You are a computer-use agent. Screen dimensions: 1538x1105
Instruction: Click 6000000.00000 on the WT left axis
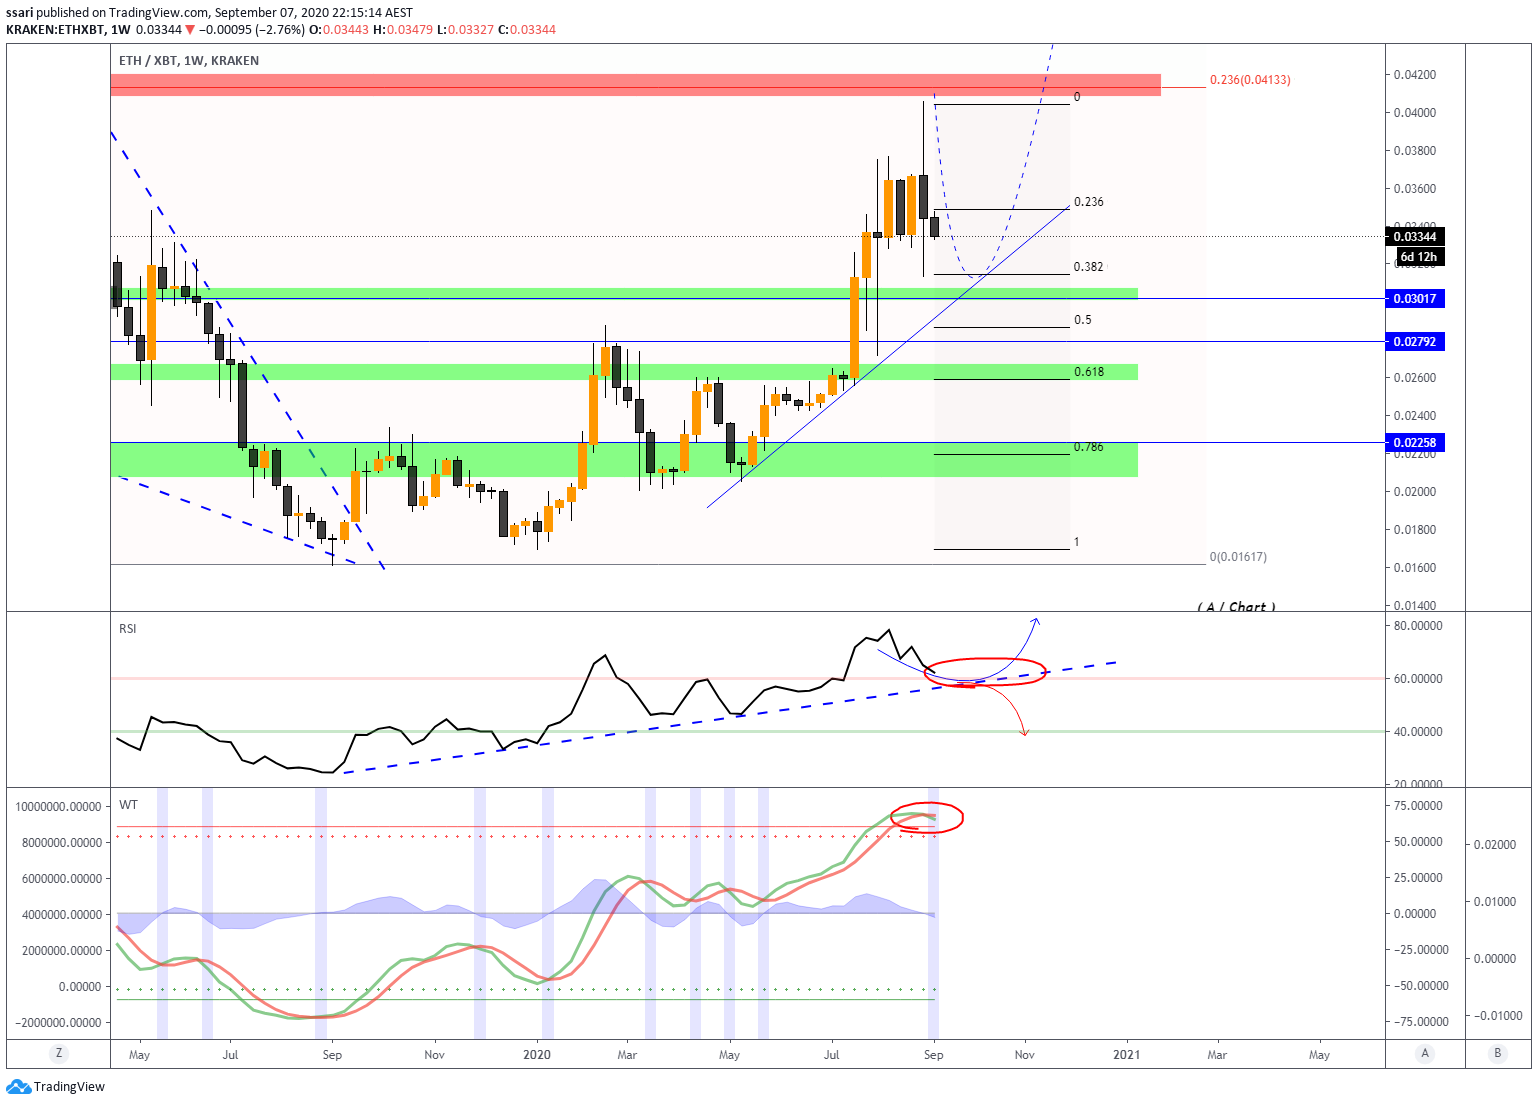pyautogui.click(x=62, y=879)
